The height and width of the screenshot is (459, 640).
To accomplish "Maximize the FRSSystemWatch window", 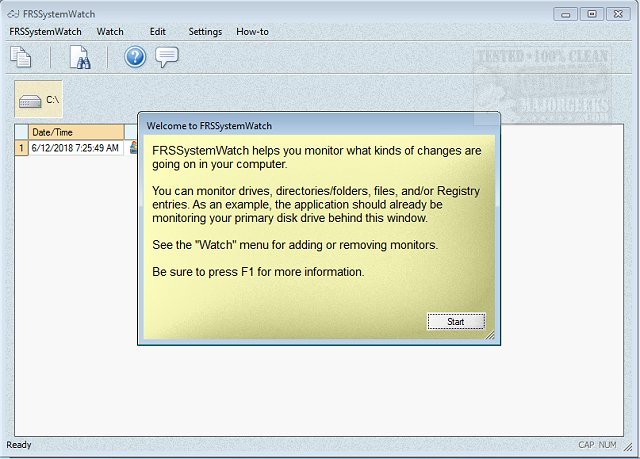I will point(591,14).
